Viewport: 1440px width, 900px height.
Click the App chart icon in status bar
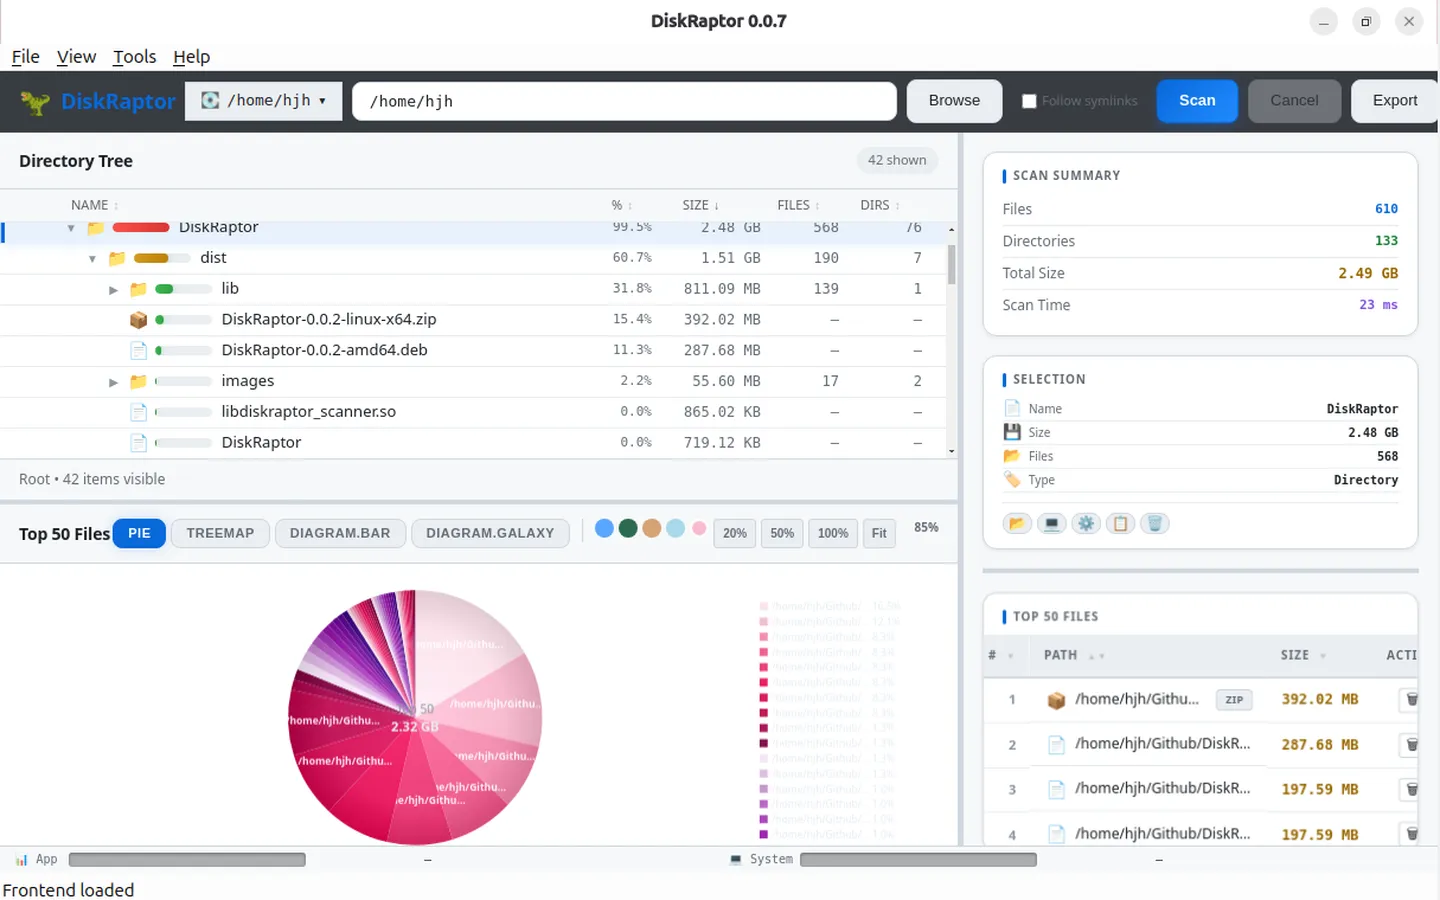[x=21, y=860]
